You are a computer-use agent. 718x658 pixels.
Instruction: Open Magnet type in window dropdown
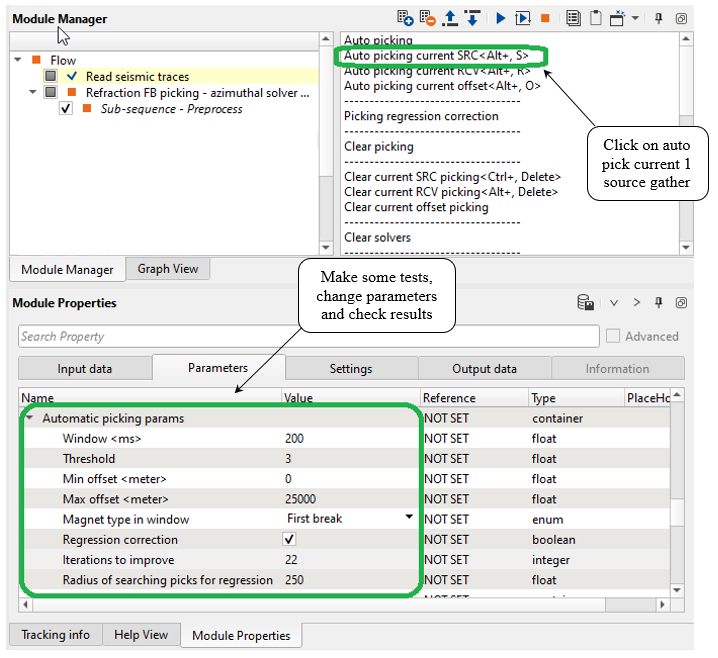coord(408,518)
